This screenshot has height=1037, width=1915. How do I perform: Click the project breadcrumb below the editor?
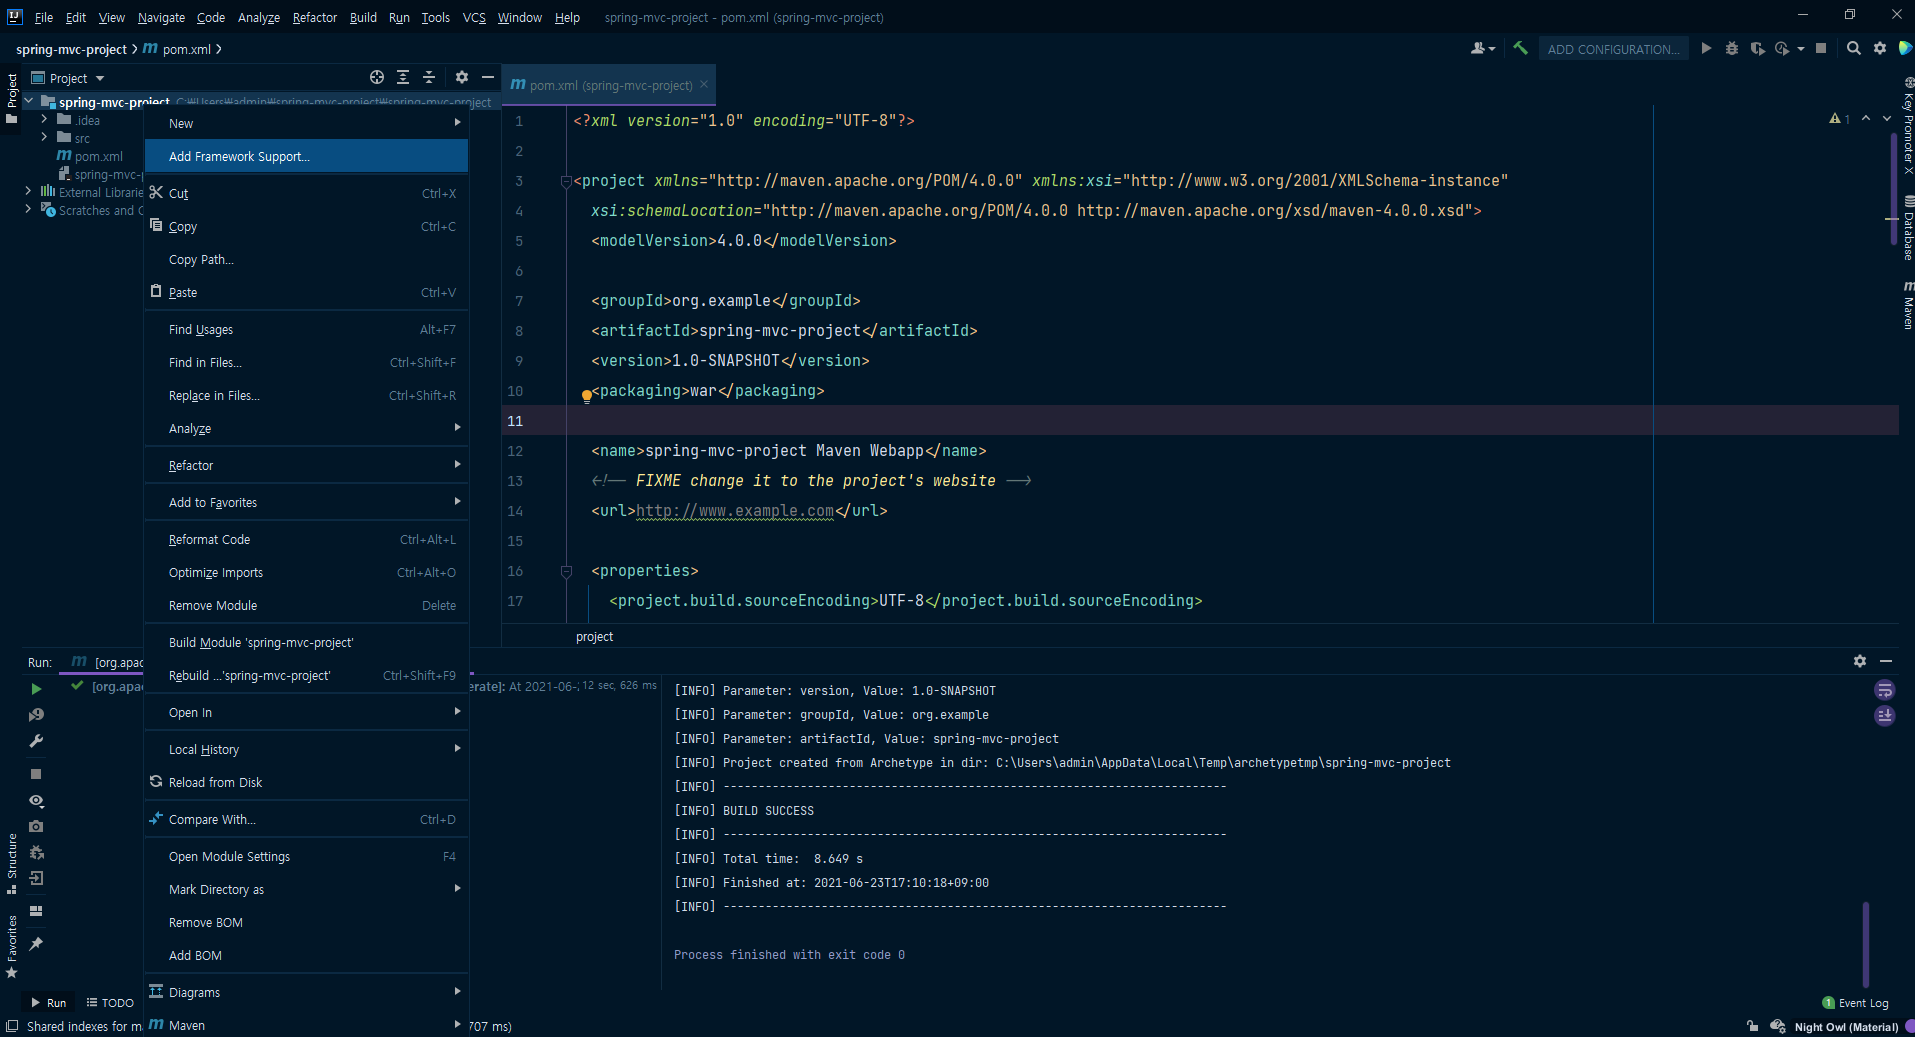click(595, 636)
